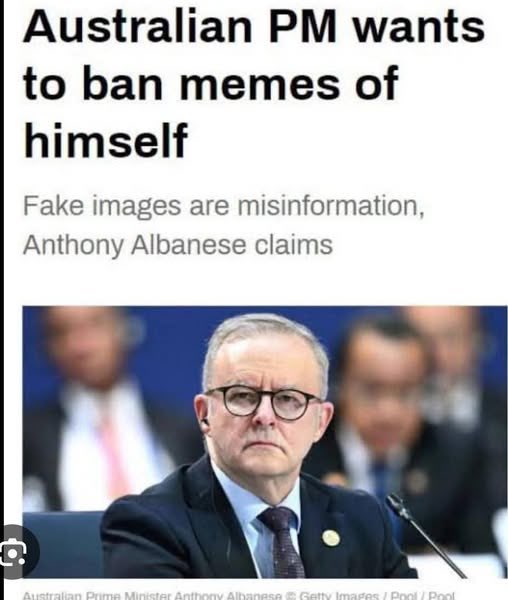Screen dimensions: 508x600
Task: Click the word "PM" in the headline
Action: [x=302, y=27]
